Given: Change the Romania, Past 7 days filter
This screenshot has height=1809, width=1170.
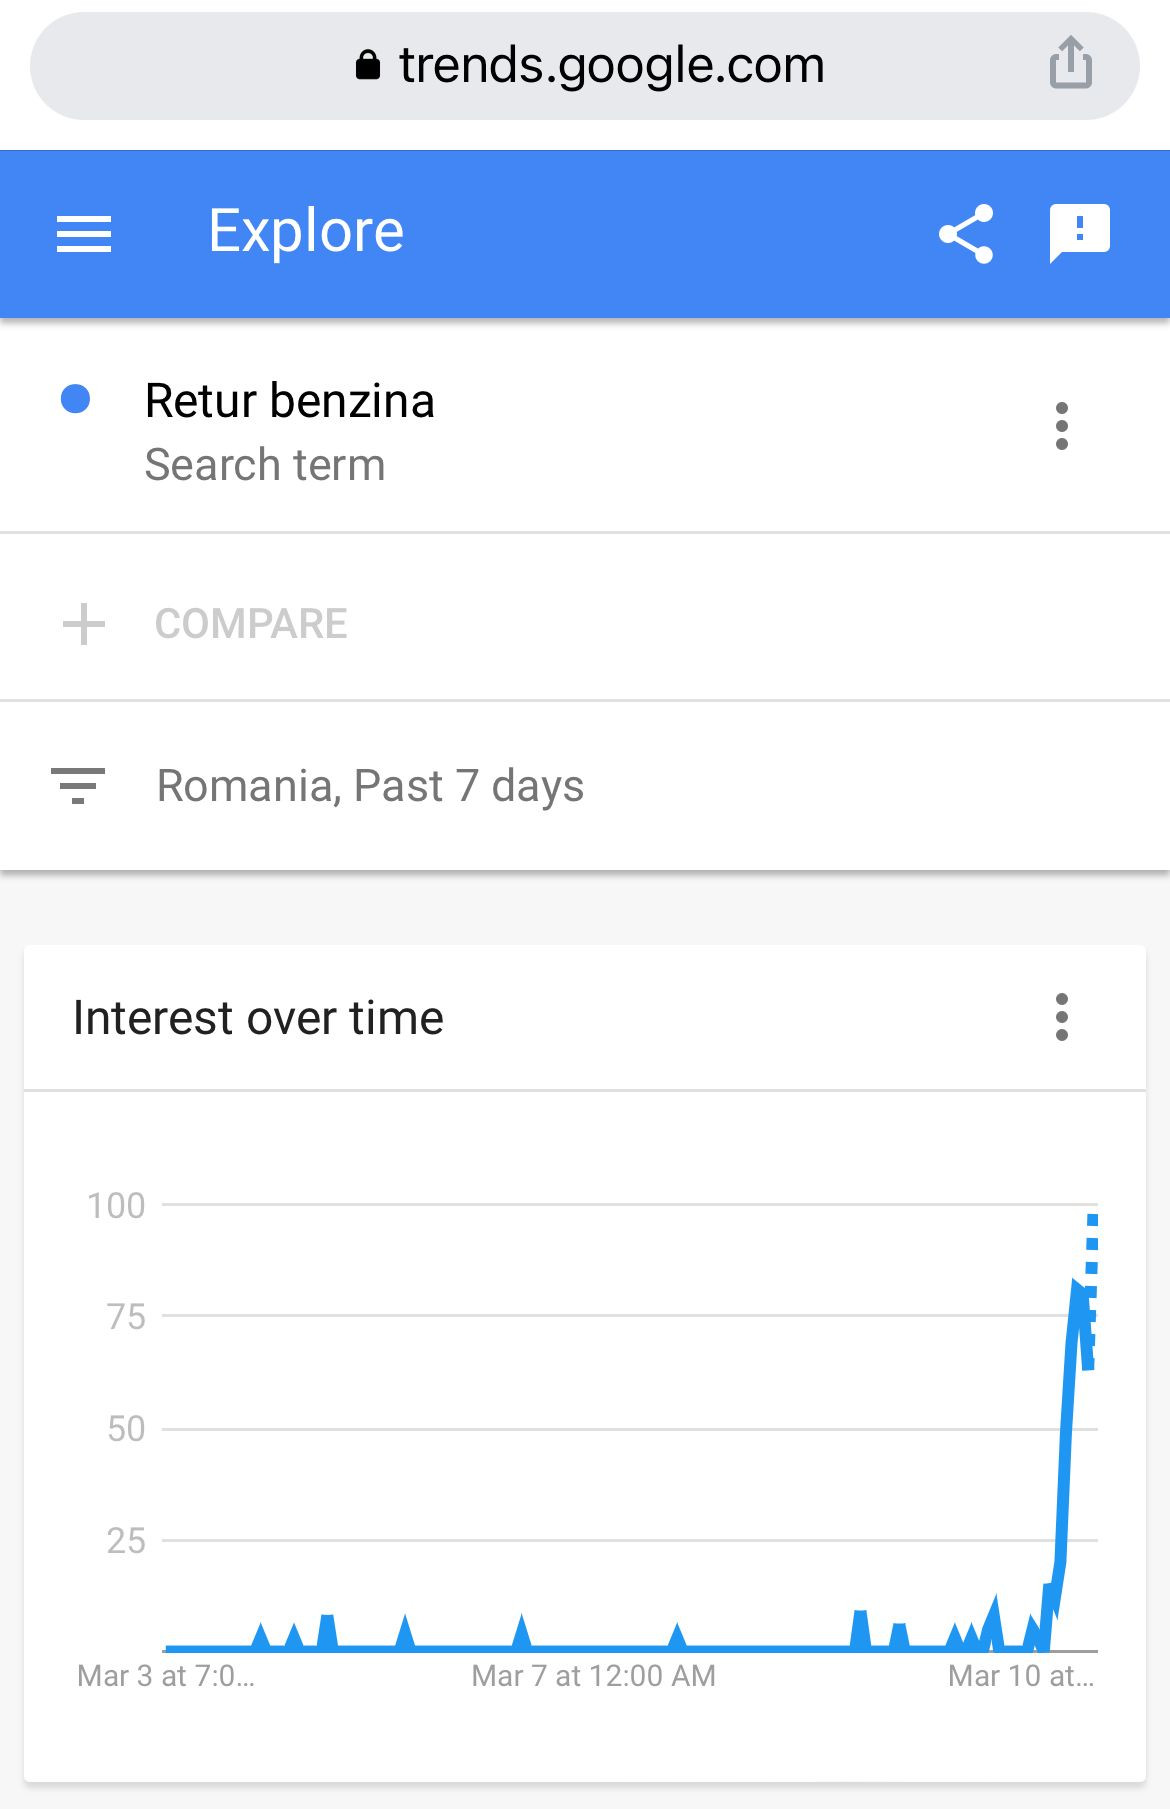Looking at the screenshot, I should click(371, 786).
